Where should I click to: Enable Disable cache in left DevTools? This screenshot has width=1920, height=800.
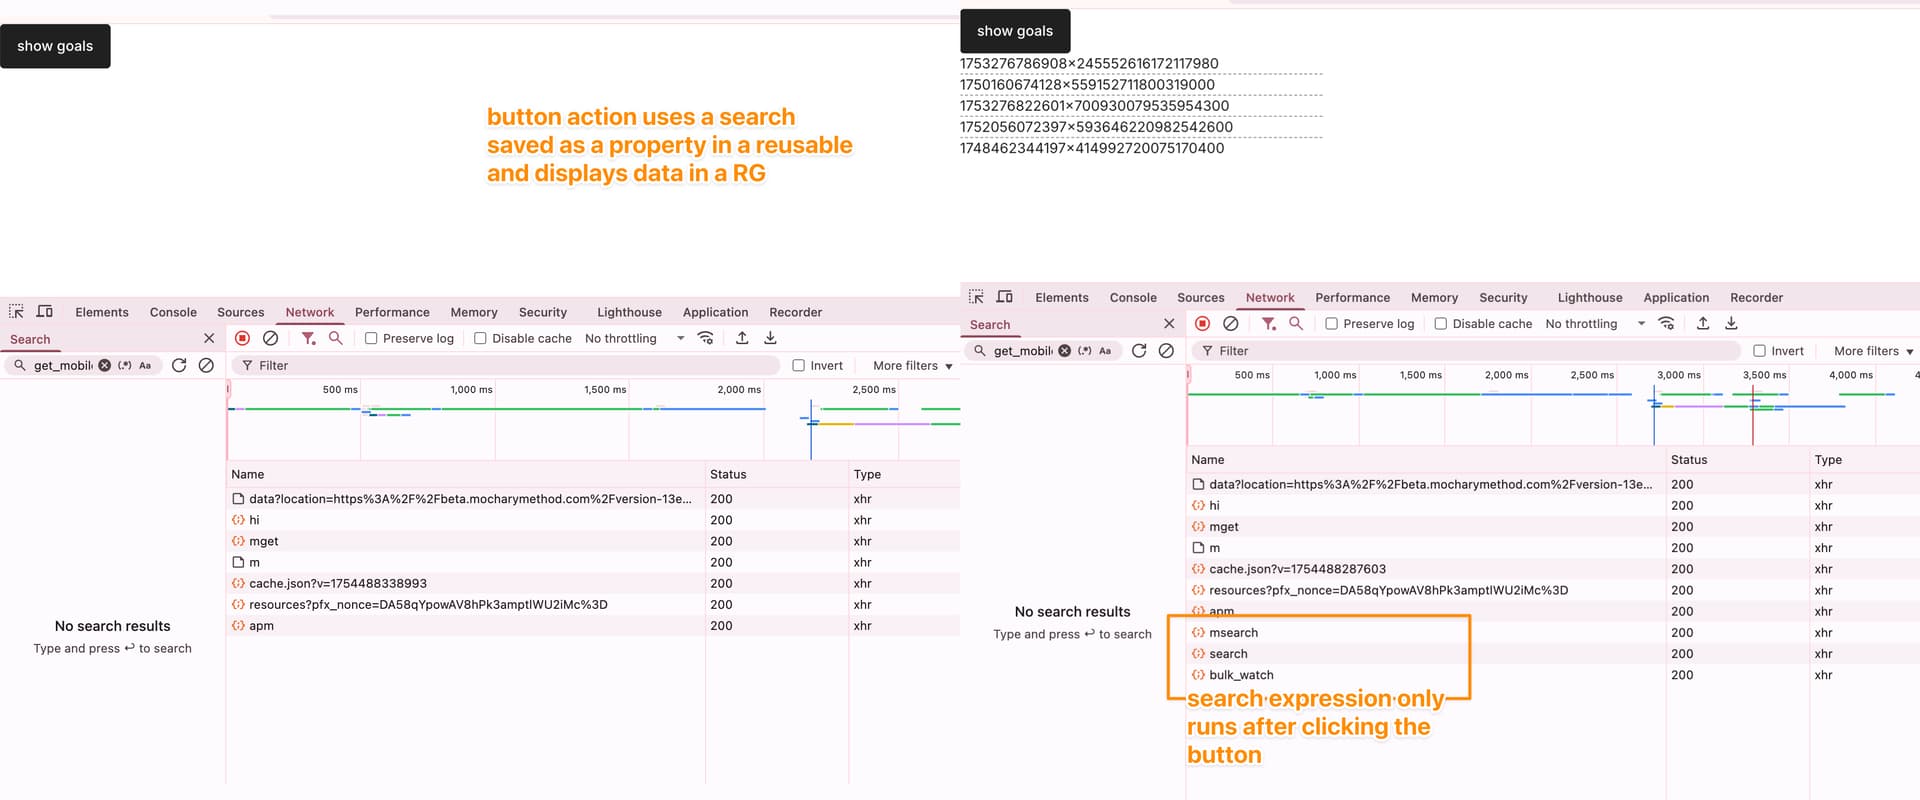[x=480, y=338]
